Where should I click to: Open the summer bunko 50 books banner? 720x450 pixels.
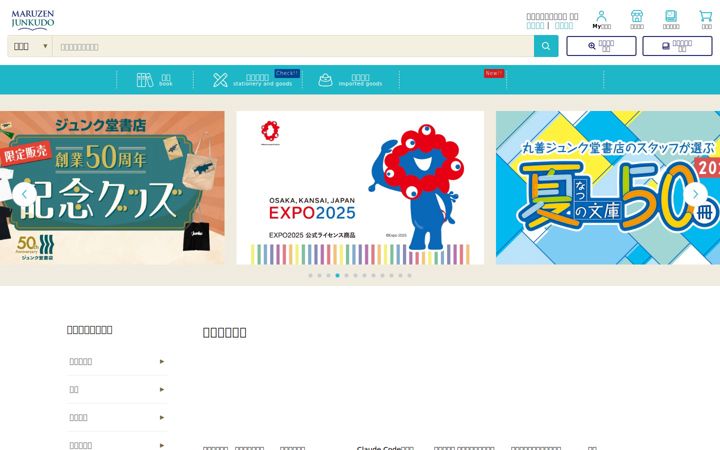tap(608, 187)
